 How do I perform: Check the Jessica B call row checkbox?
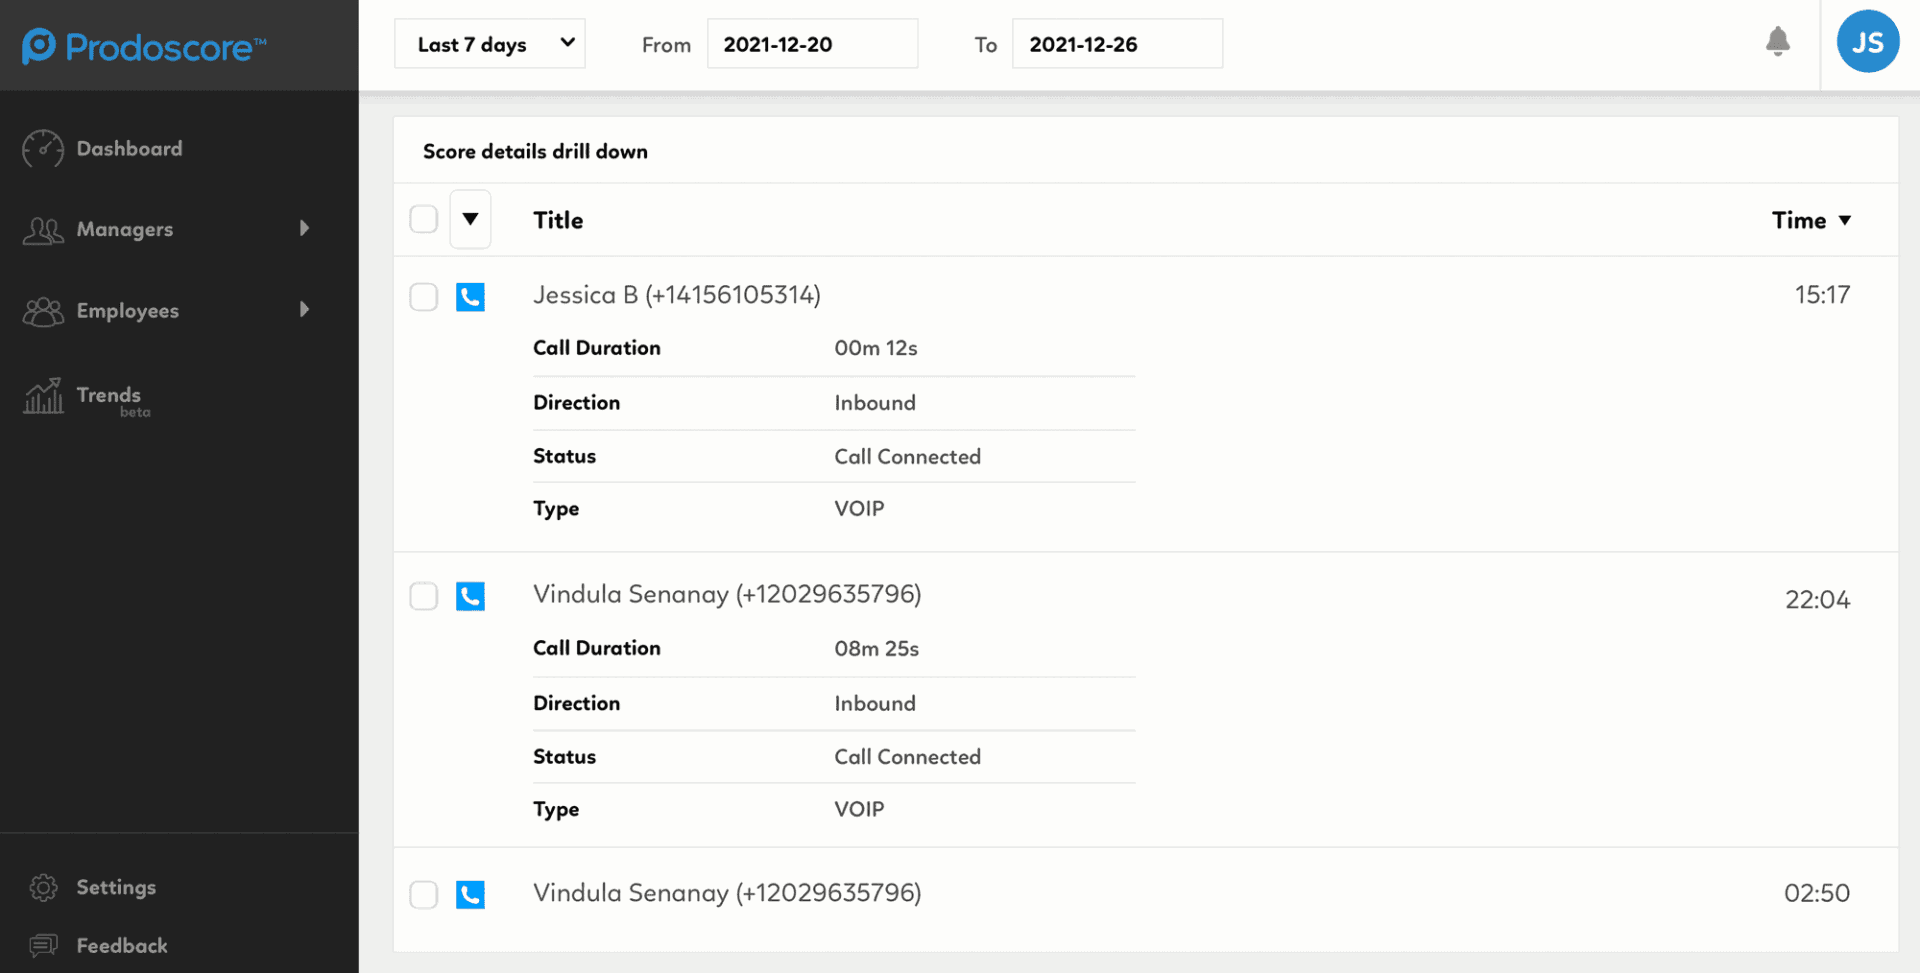click(x=424, y=297)
